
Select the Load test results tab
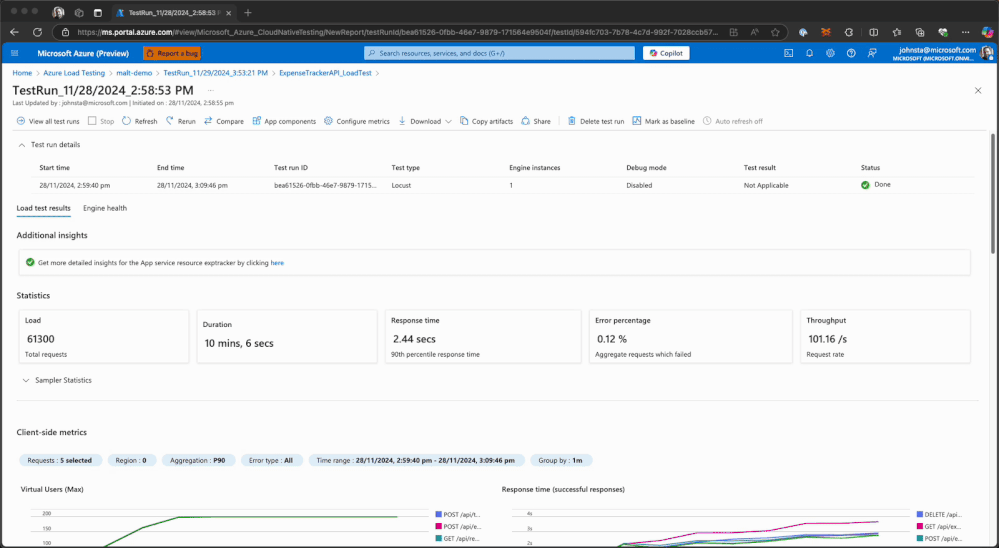(x=43, y=208)
